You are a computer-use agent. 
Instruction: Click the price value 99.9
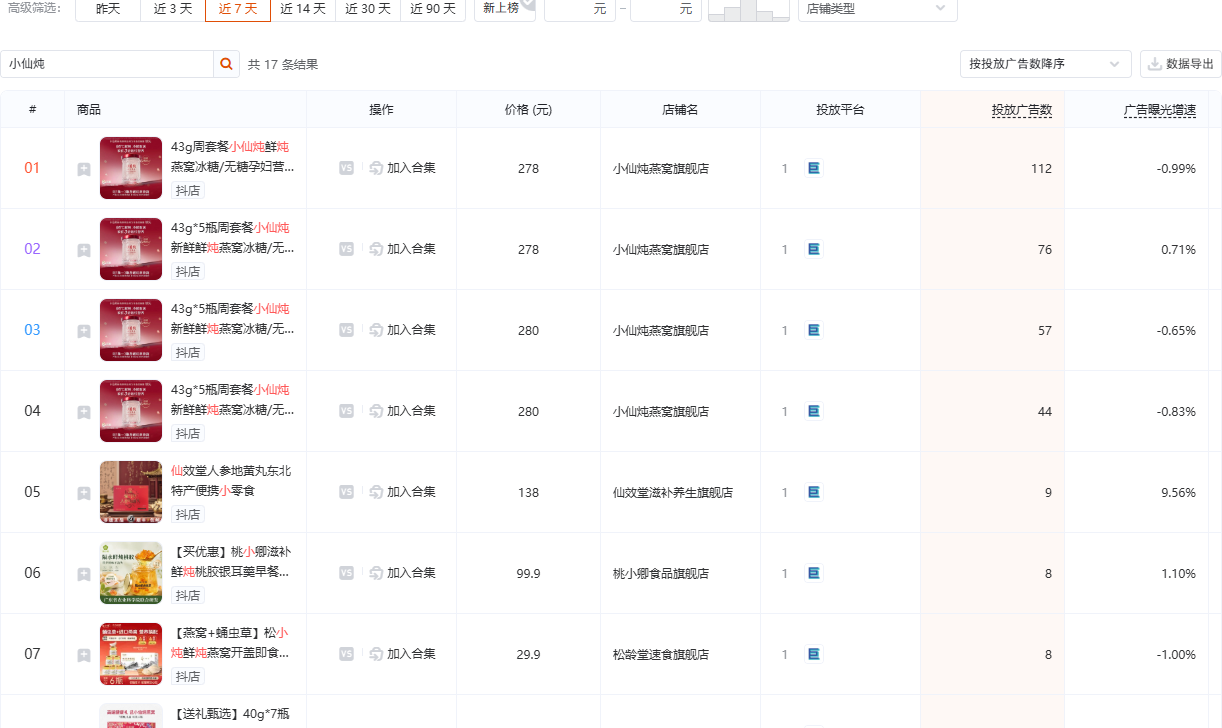pyautogui.click(x=528, y=574)
